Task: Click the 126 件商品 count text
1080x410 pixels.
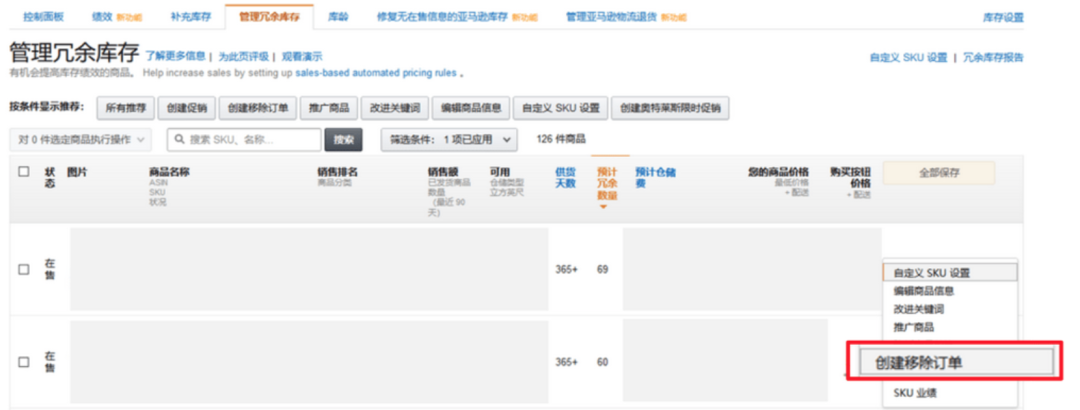Action: coord(561,139)
